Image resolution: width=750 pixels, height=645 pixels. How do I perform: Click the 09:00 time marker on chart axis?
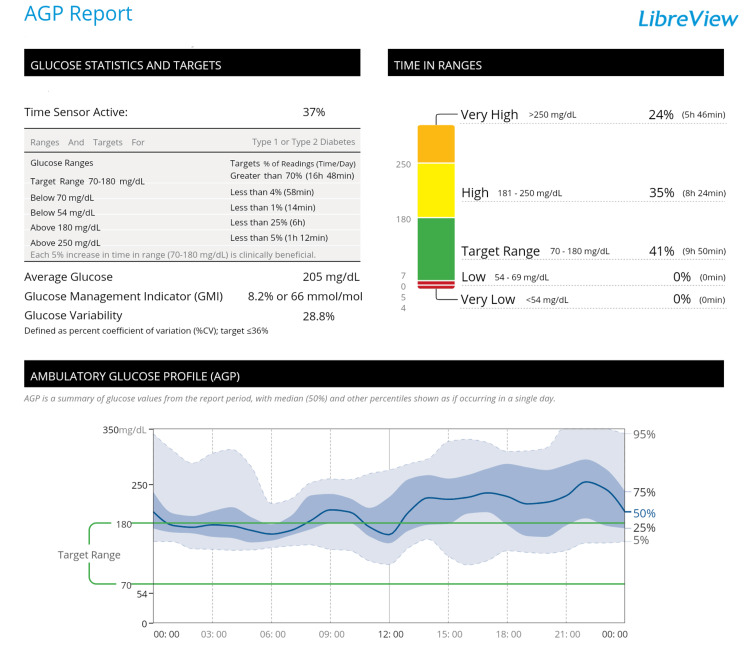click(x=331, y=634)
